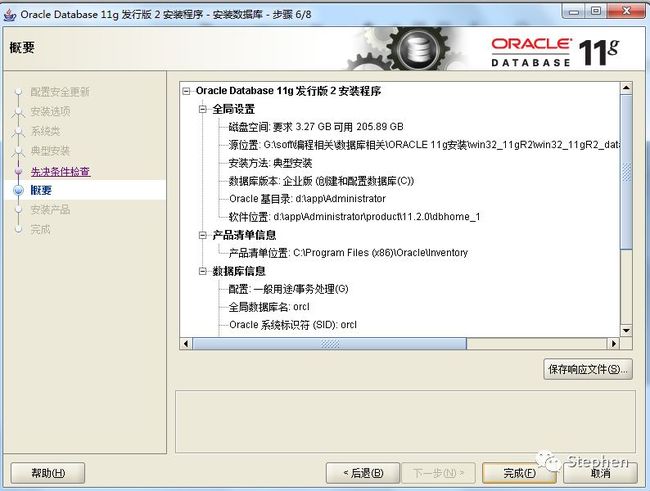The height and width of the screenshot is (491, 650).
Task: Collapse the 产品清单信息 tree node
Action: click(203, 235)
